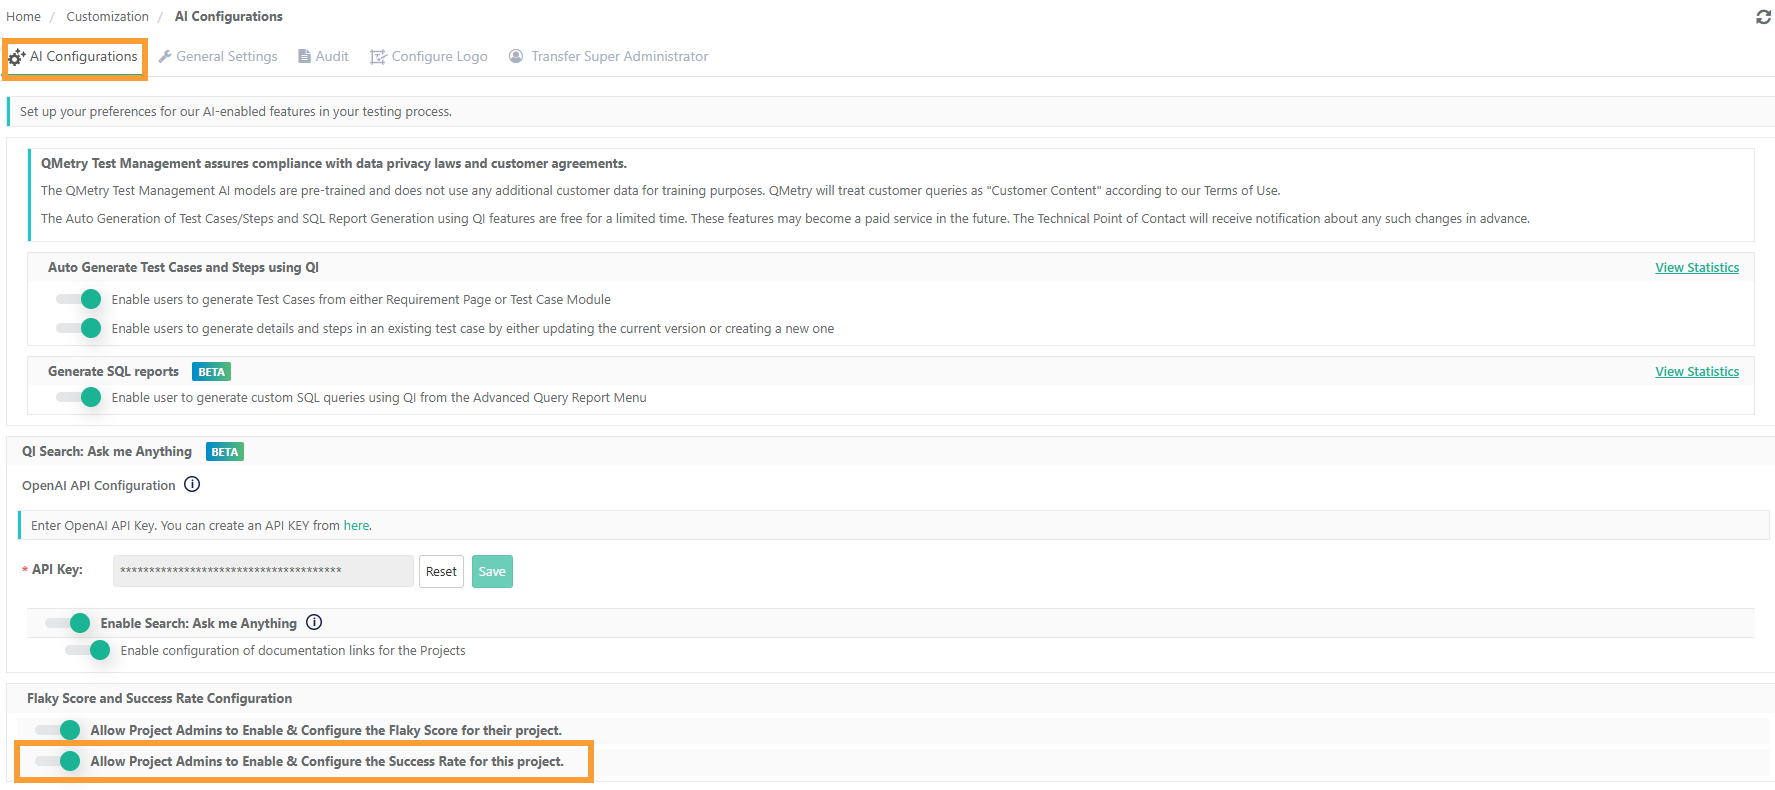Click info icon beside Enable Search: Ask me Anything

314,622
